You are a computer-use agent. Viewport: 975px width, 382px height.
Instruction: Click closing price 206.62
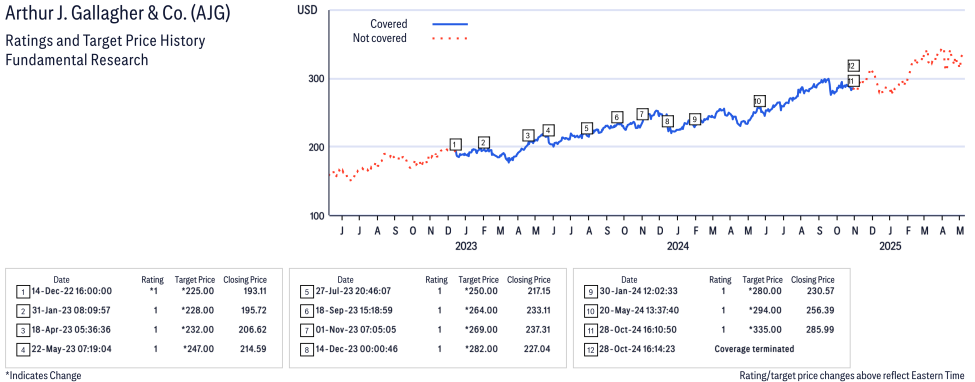[x=253, y=330]
